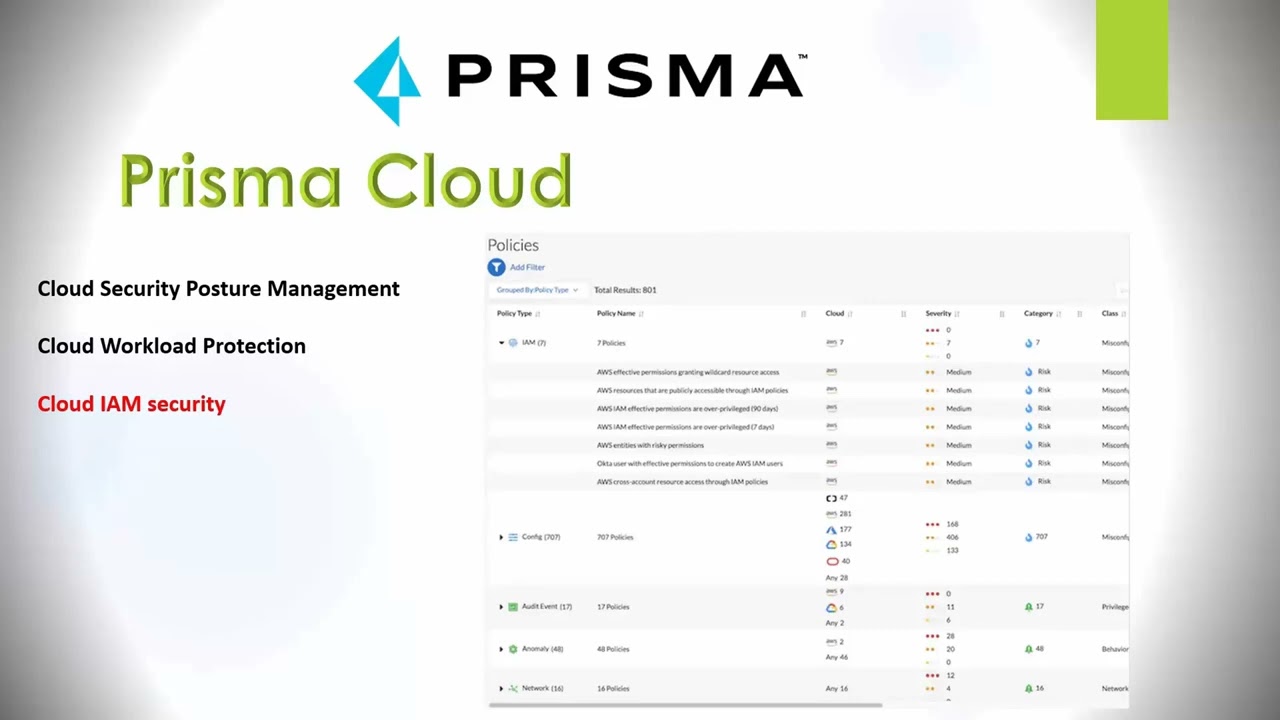Expand the Config policy group
The image size is (1280, 720).
501,537
